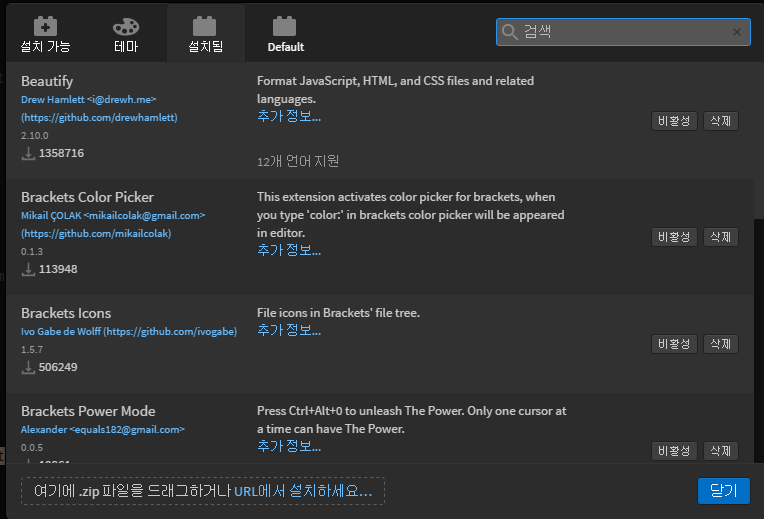Select the Brackets Color Picker title
This screenshot has width=764, height=519.
click(x=87, y=197)
